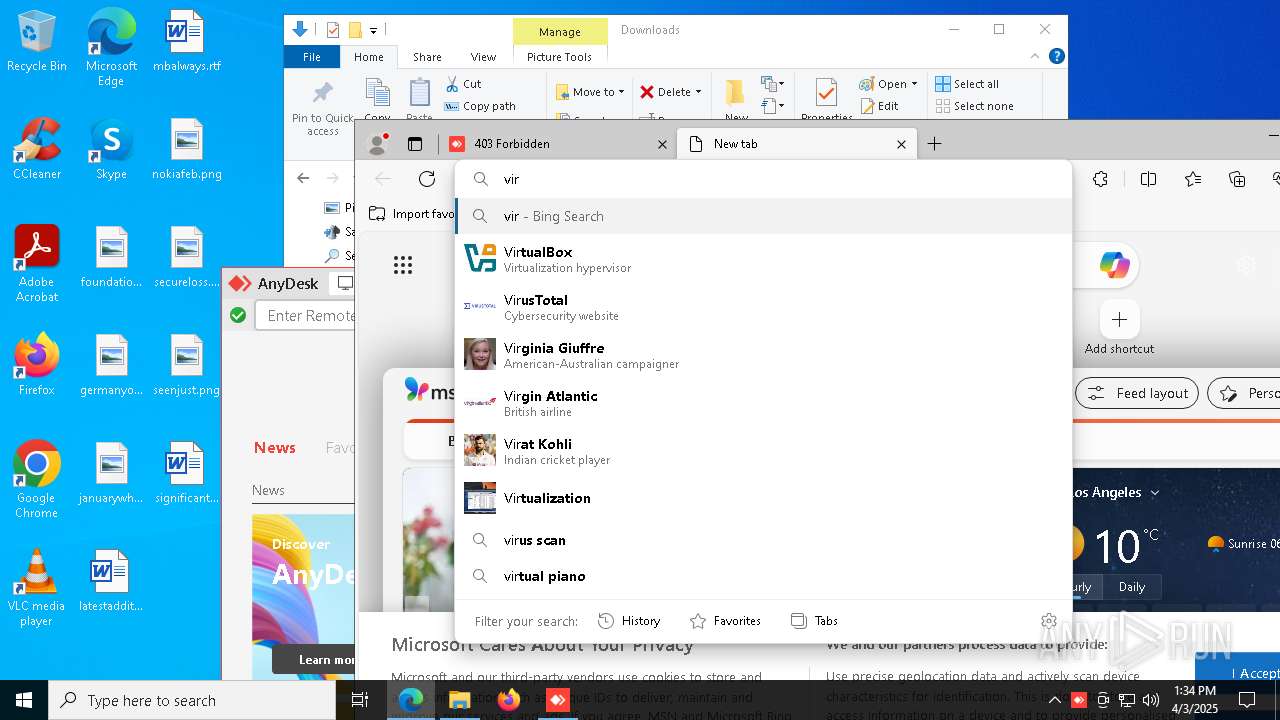Open VLC media player desktop shortcut
This screenshot has height=720, width=1280.
(37, 588)
